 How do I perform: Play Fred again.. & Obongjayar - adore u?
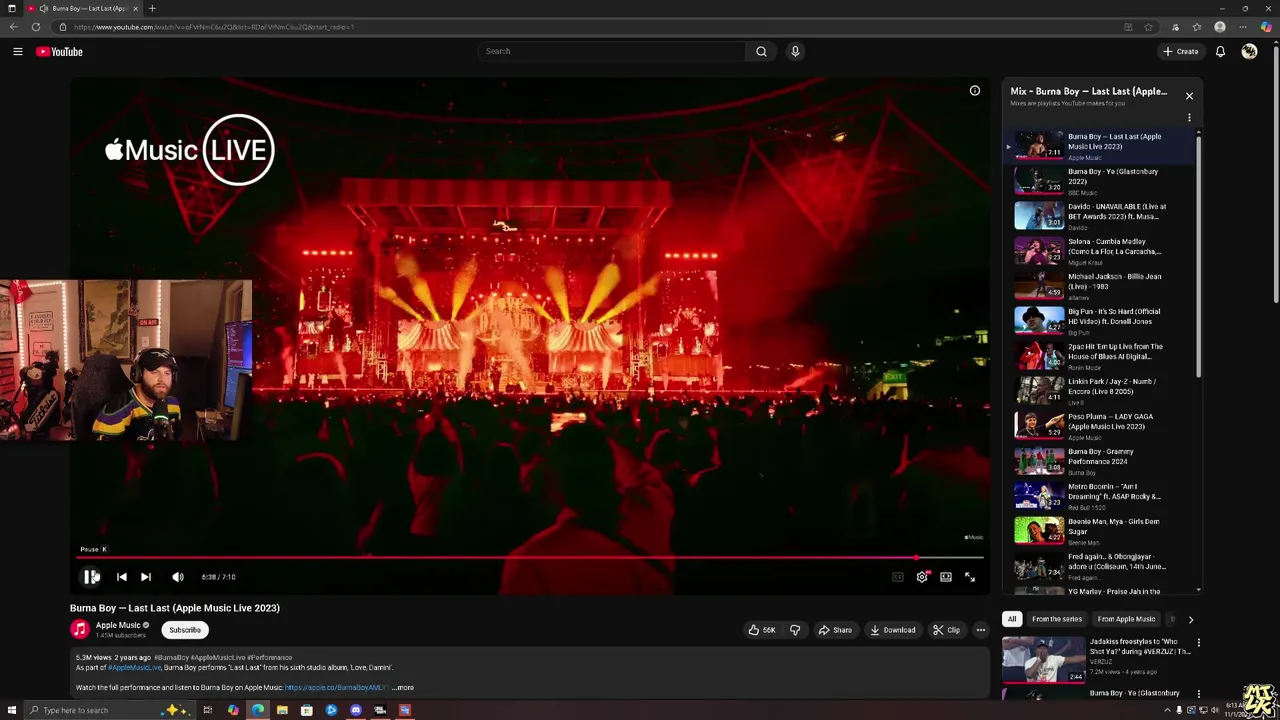(x=1100, y=566)
